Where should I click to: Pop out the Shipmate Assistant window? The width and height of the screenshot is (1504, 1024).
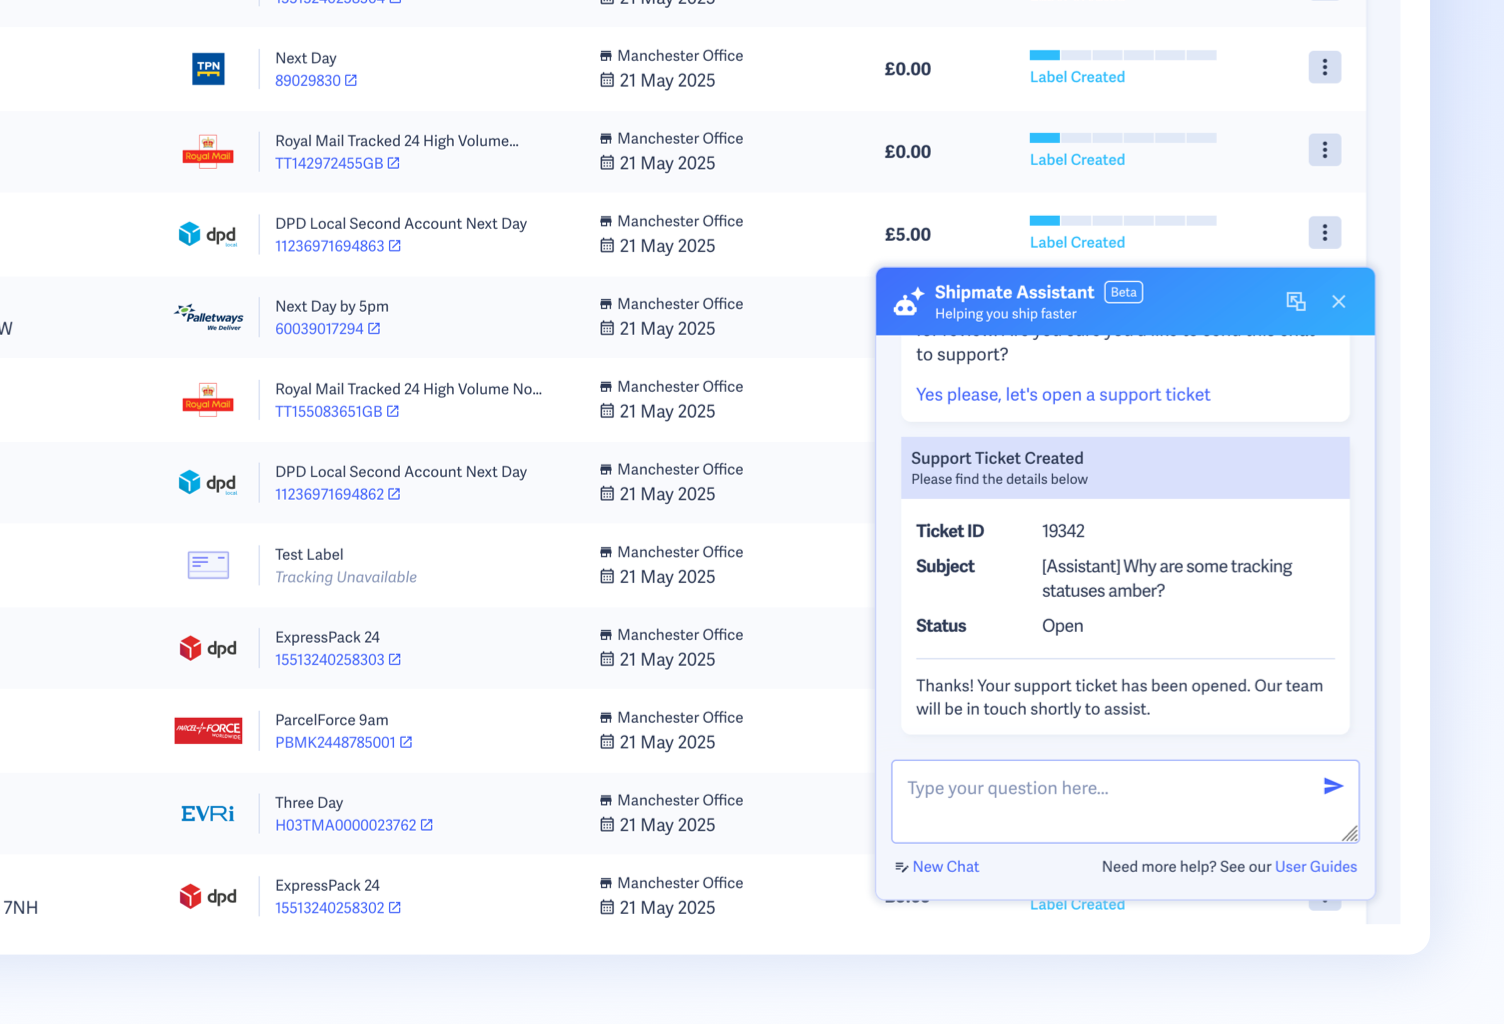pos(1296,301)
